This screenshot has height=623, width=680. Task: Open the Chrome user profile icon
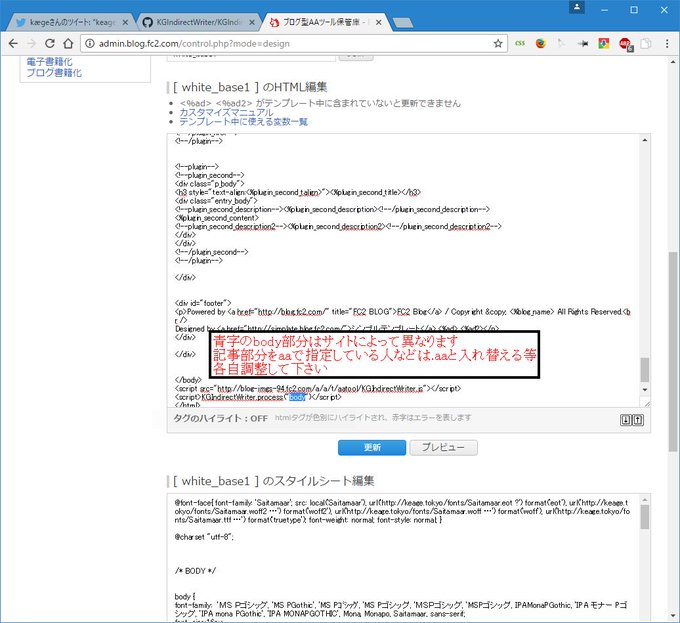[577, 7]
